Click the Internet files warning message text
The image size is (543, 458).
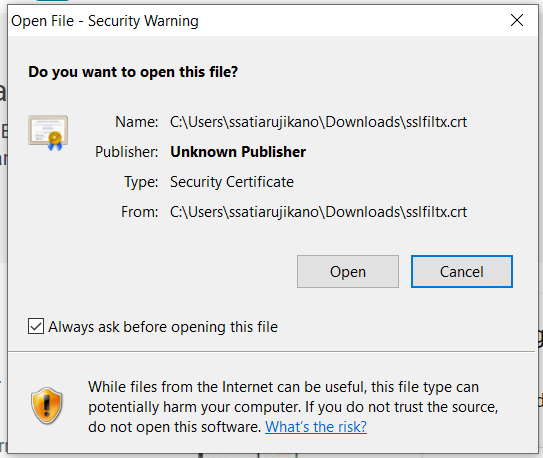pos(293,407)
